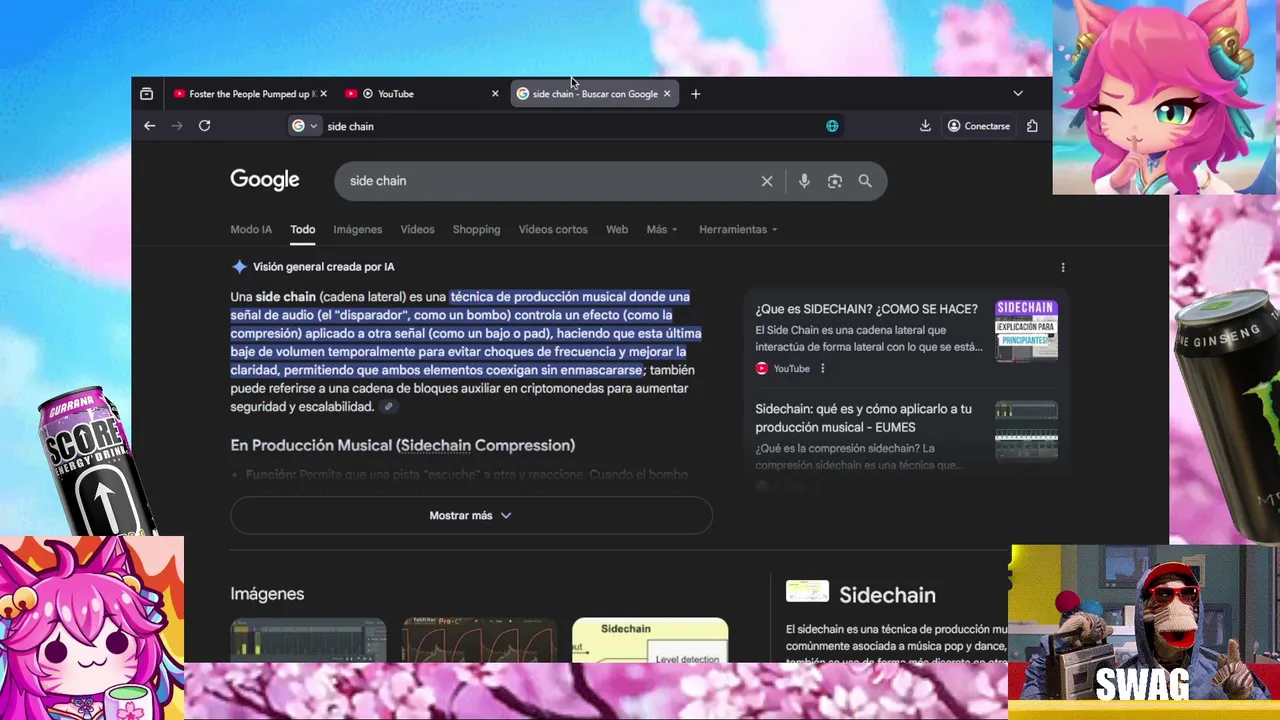Open the EUMES Sidechain article link
This screenshot has width=1280, height=720.
pos(864,418)
